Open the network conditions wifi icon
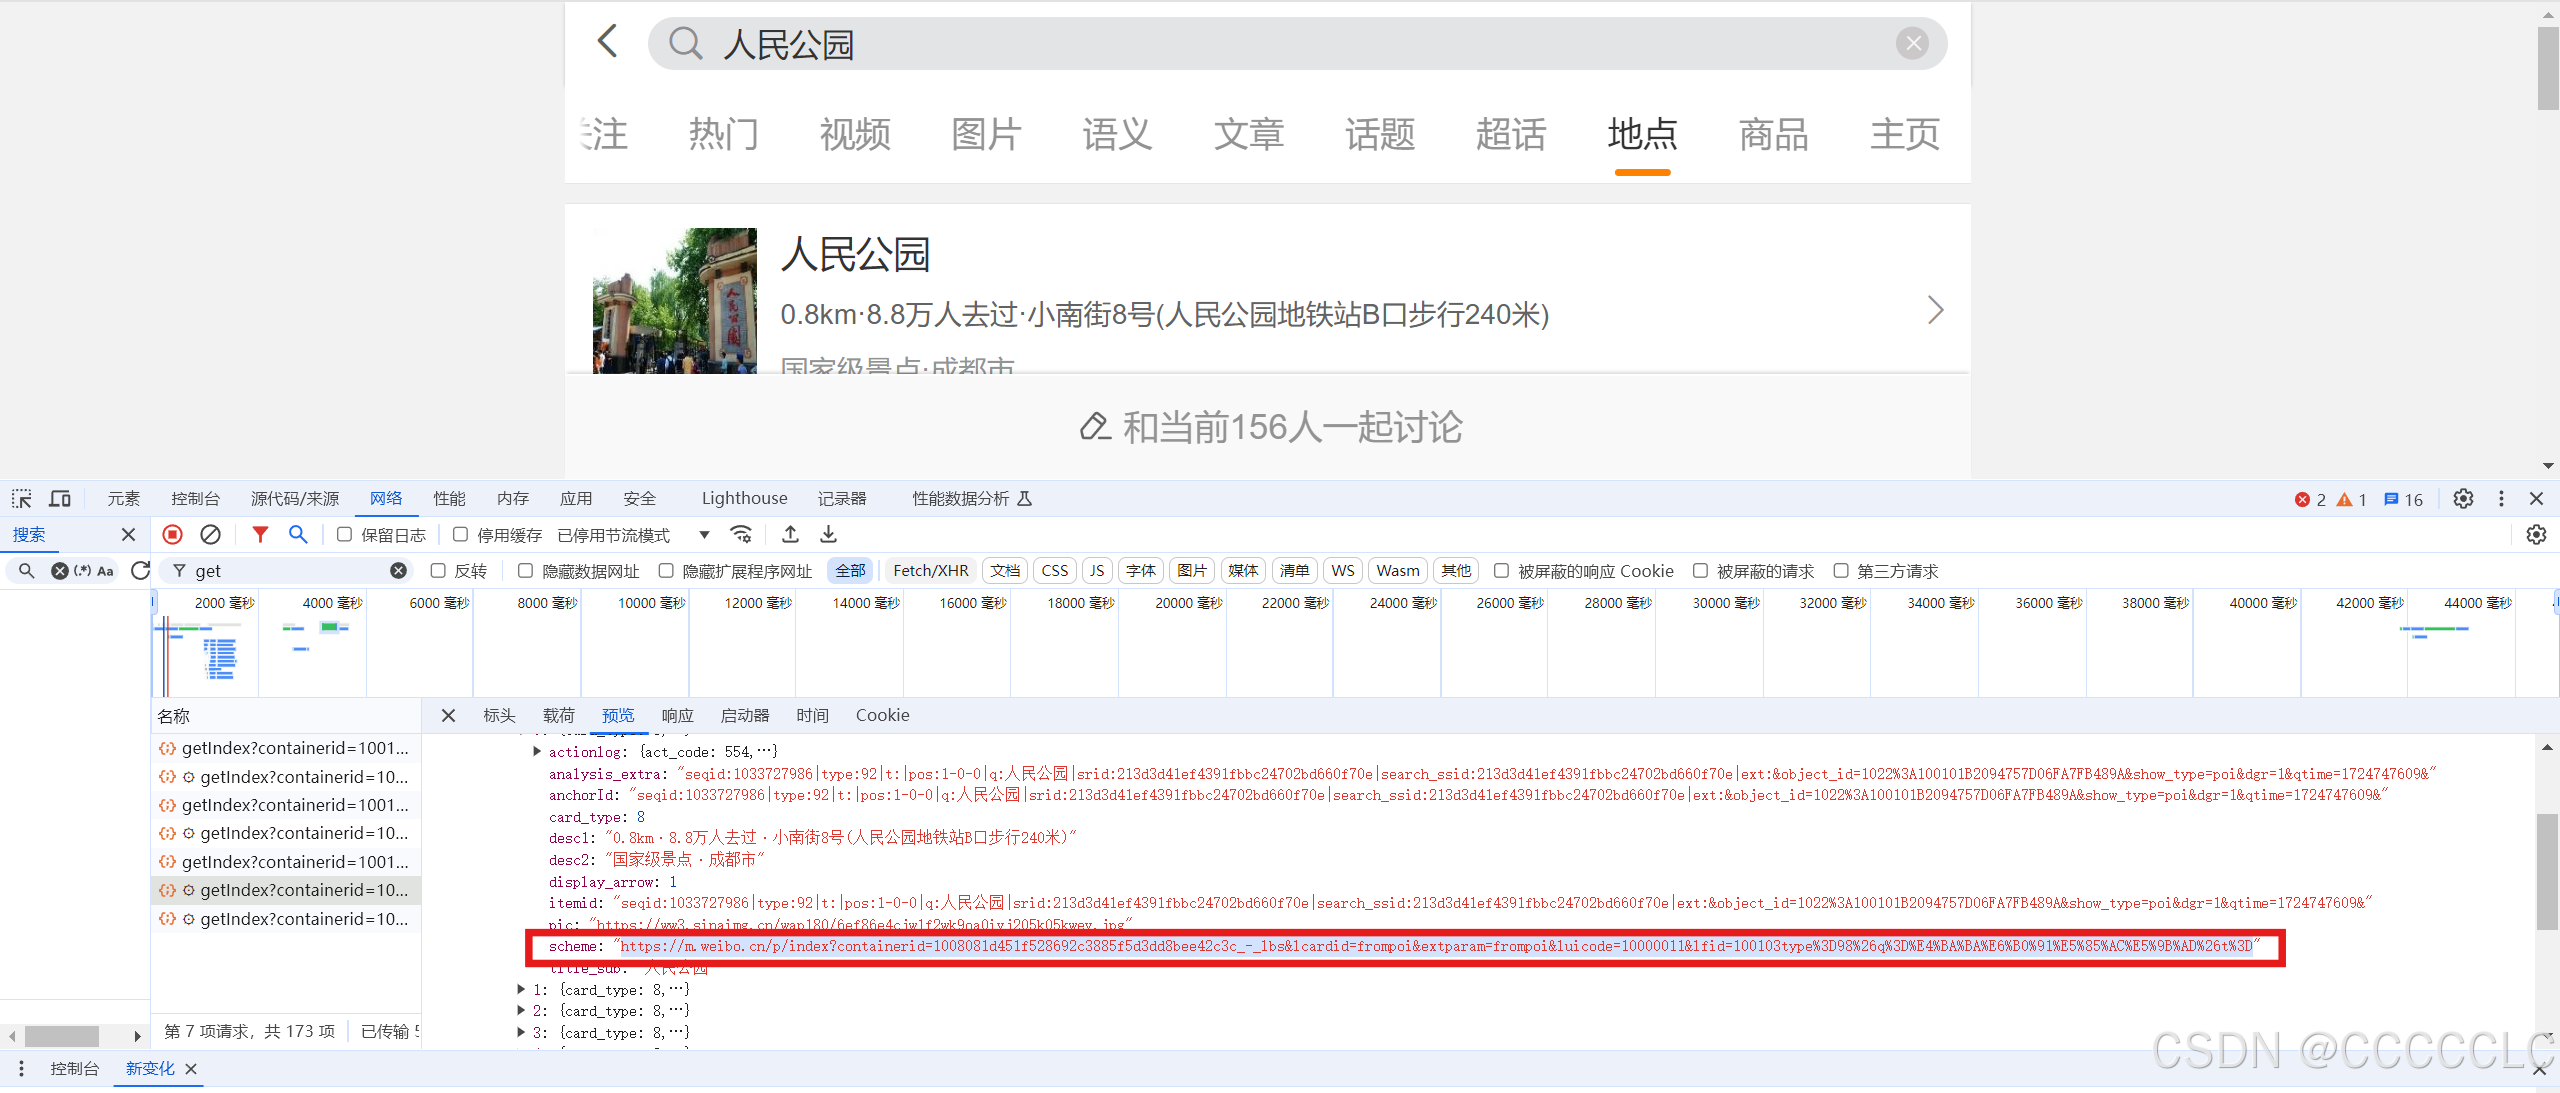 tap(741, 535)
